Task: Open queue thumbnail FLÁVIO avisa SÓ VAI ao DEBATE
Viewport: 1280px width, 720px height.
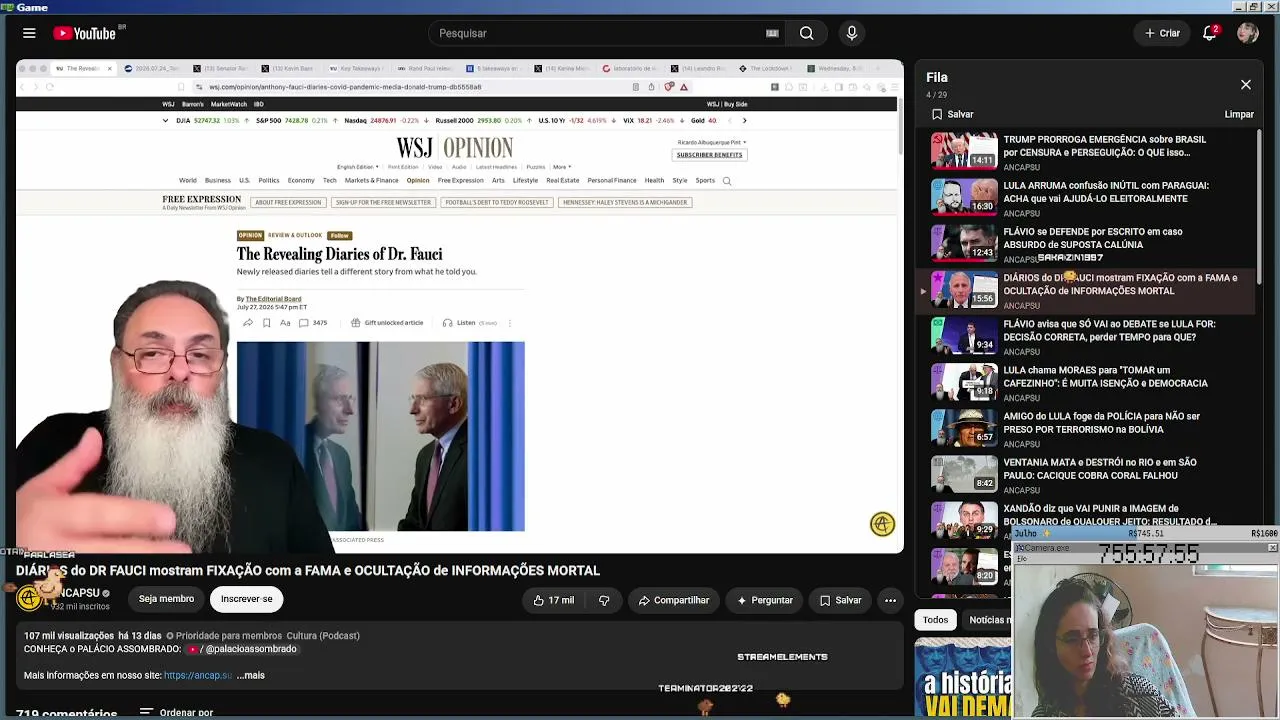Action: pos(964,334)
